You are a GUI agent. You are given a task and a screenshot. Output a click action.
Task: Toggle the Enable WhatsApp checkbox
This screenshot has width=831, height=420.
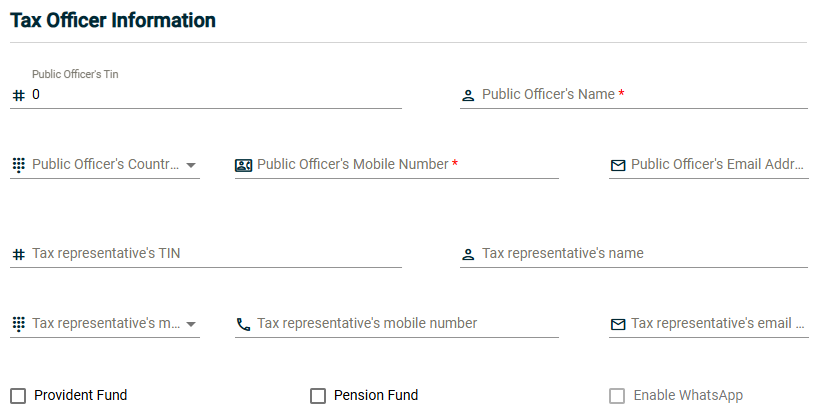pos(618,396)
